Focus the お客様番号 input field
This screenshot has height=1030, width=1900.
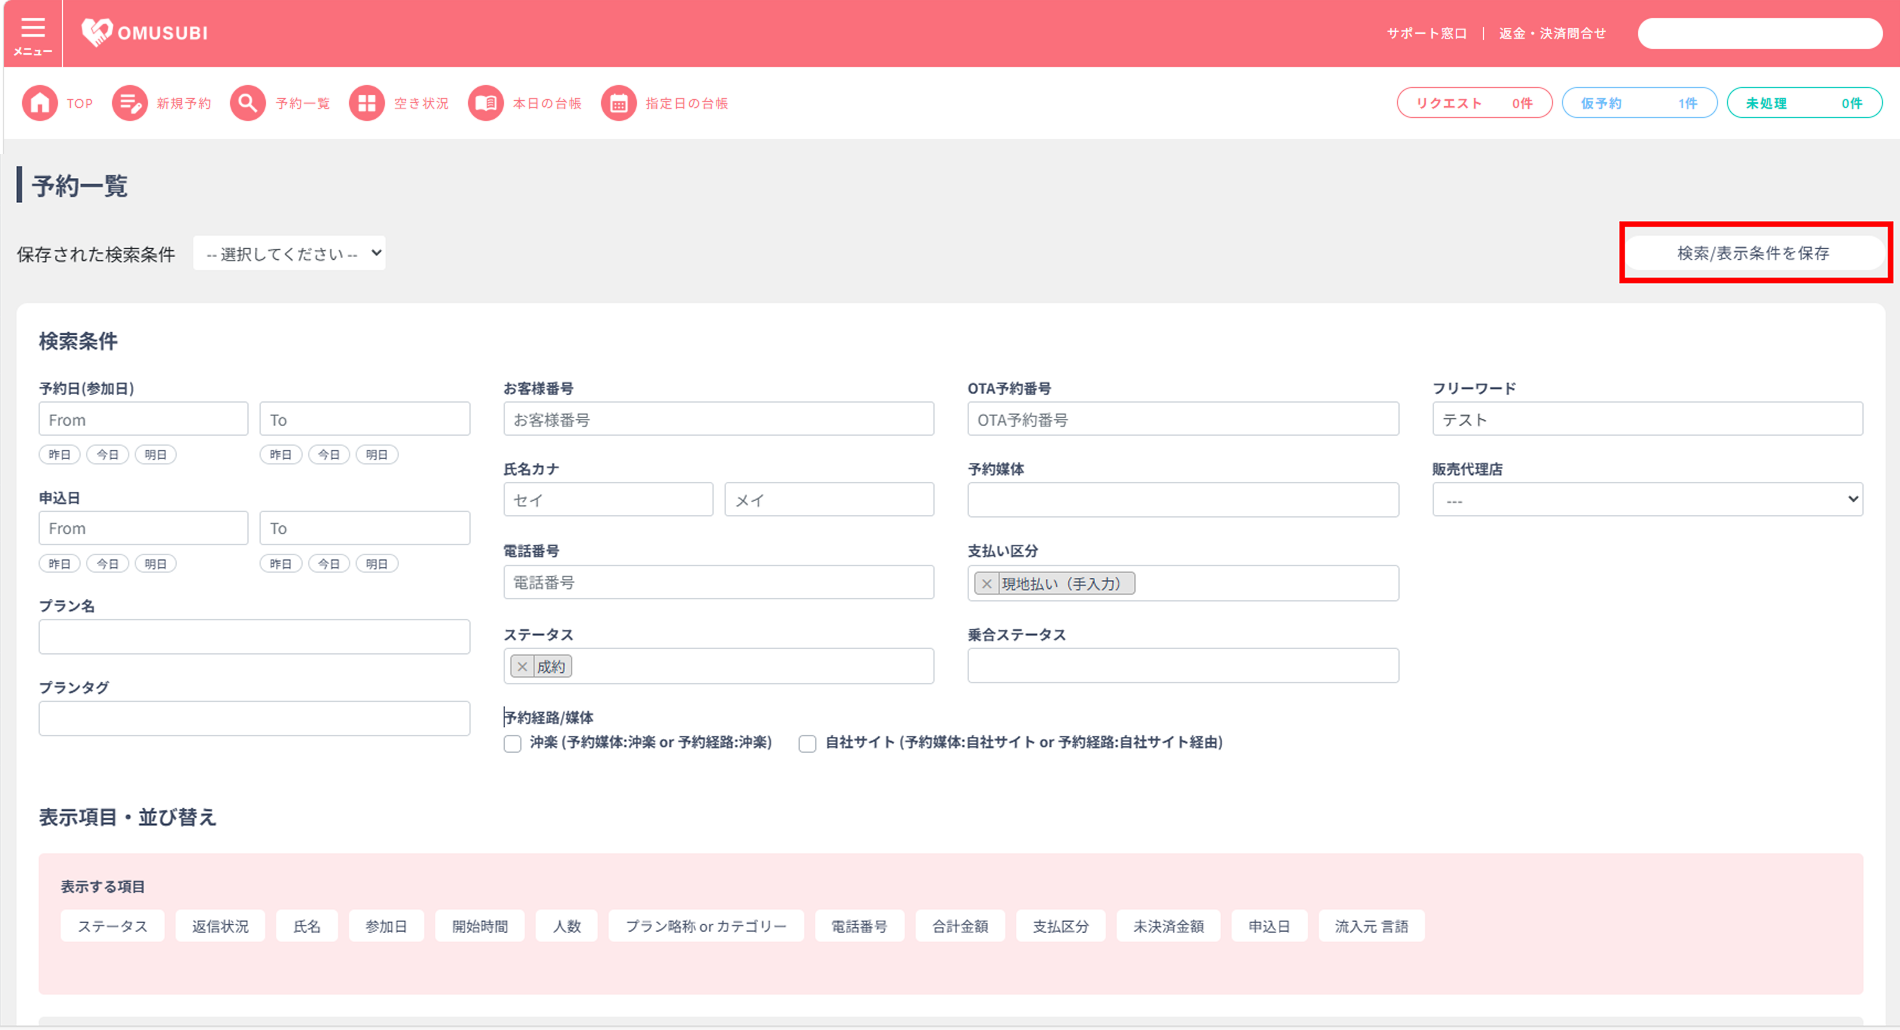pos(718,419)
